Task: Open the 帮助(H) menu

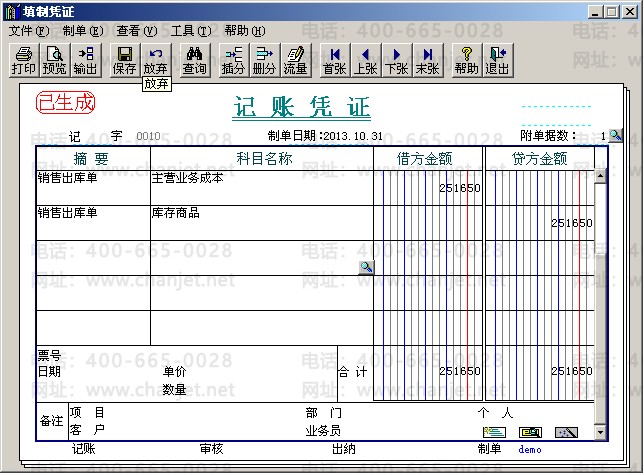Action: tap(244, 31)
